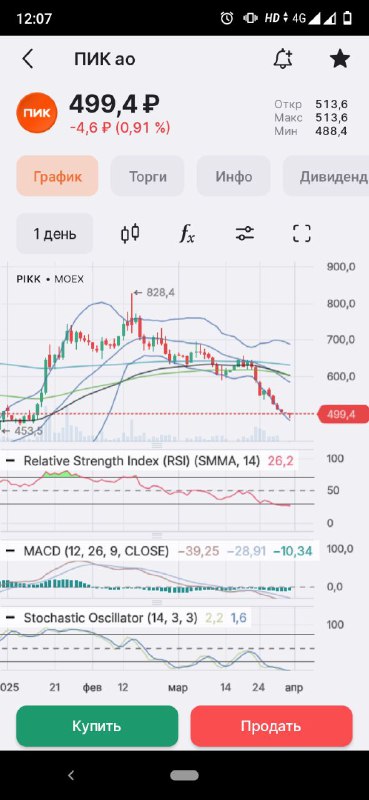Tap the green Купить button
This screenshot has height=800, width=369.
pyautogui.click(x=97, y=726)
